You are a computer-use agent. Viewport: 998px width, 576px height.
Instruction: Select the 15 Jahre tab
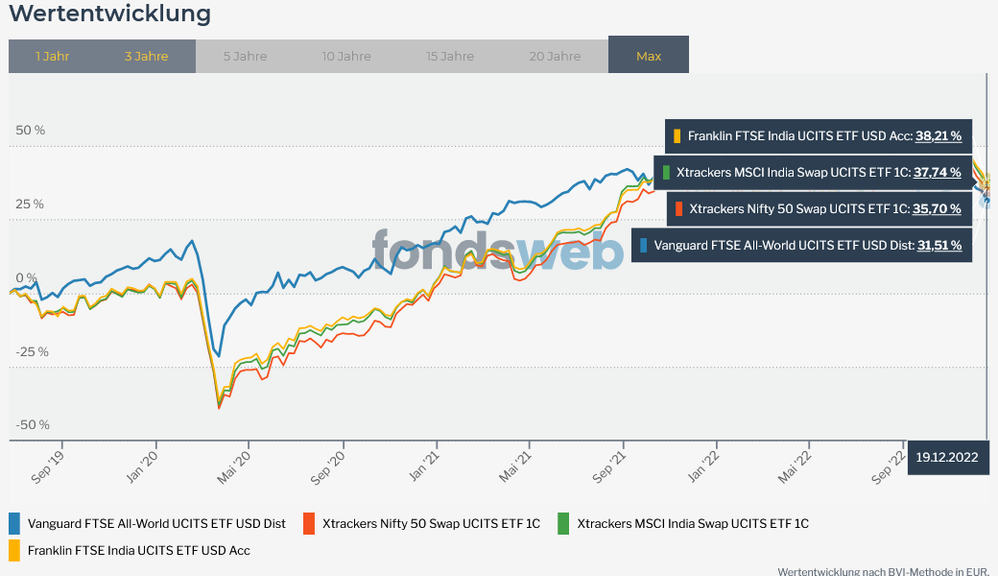click(449, 56)
